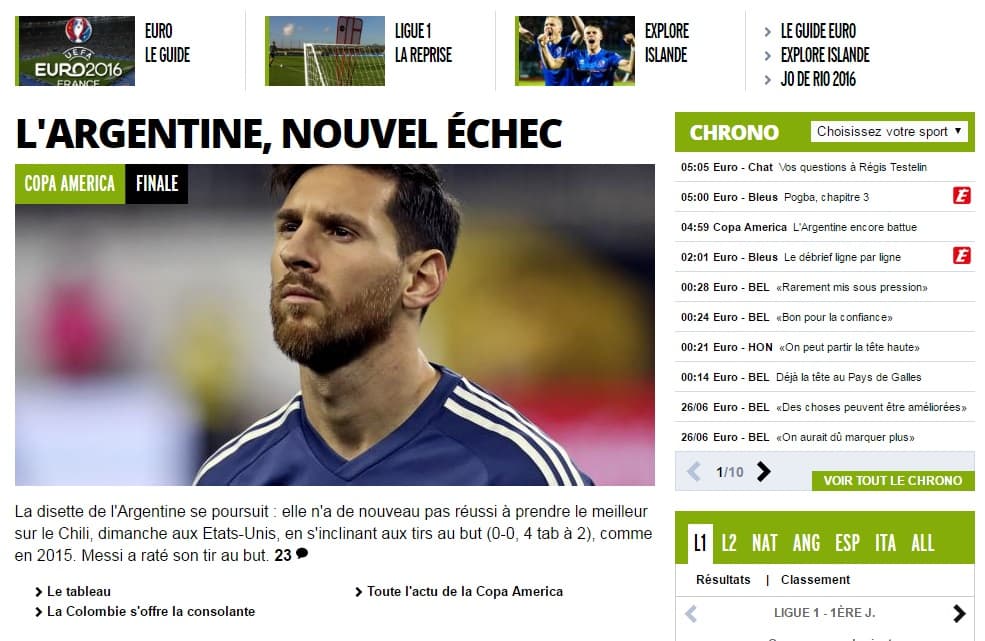Select the ANG league tab
Screen dimensions: 985x641
(807, 543)
